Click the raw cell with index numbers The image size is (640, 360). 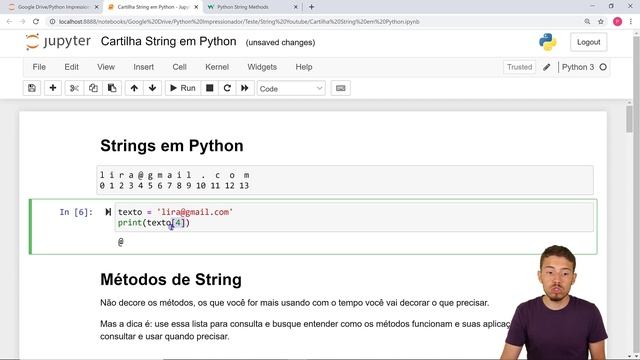click(x=345, y=180)
